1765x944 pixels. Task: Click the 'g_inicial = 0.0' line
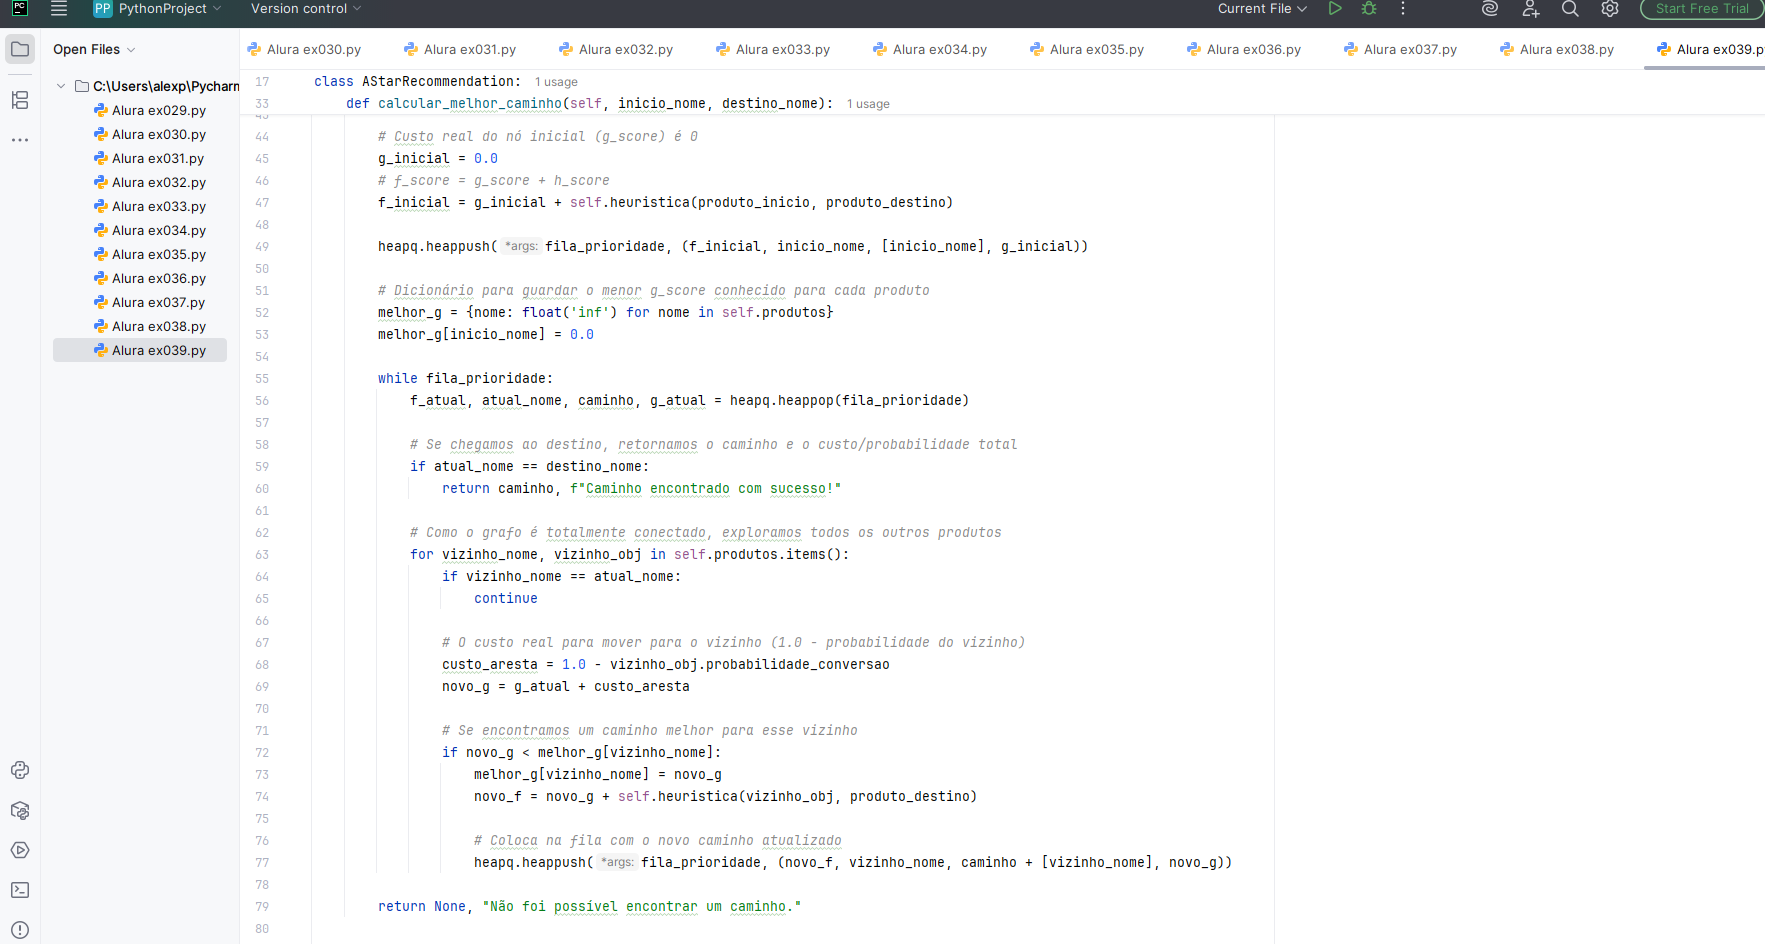pyautogui.click(x=438, y=159)
